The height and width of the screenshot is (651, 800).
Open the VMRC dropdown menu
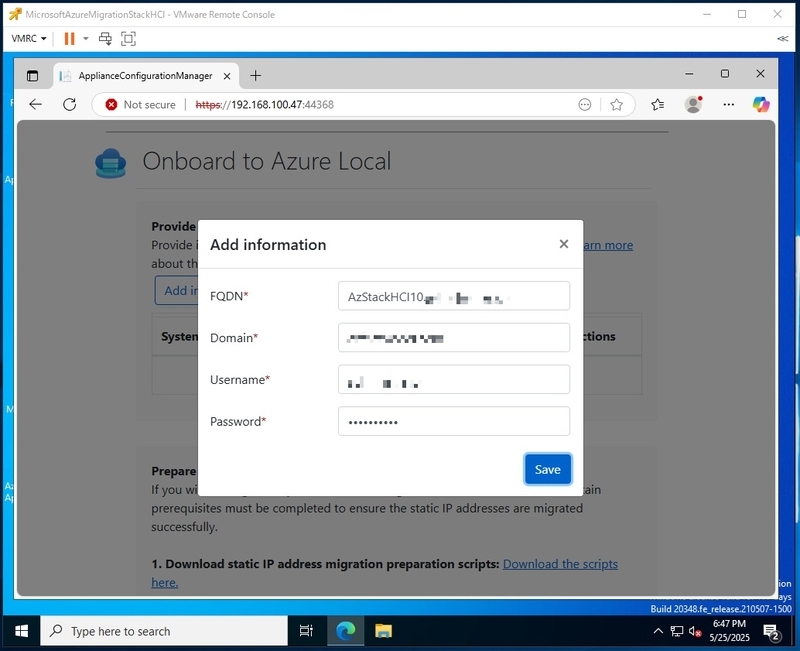tap(29, 38)
